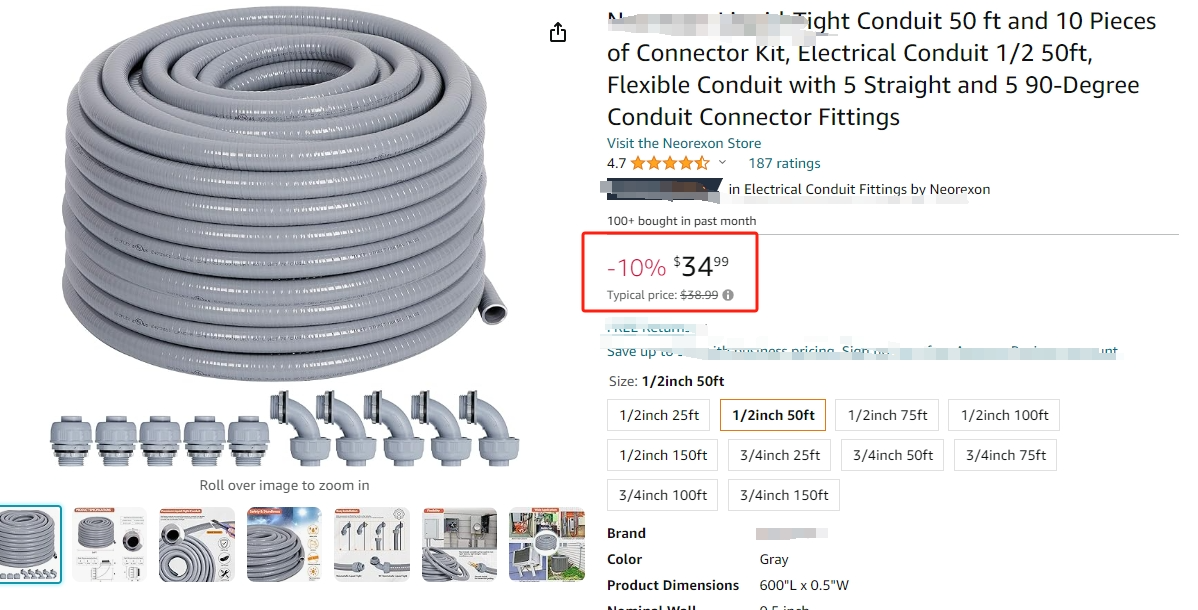The width and height of the screenshot is (1198, 610).
Task: Click the currently selected 1/2inch 50ft size
Action: click(x=772, y=415)
